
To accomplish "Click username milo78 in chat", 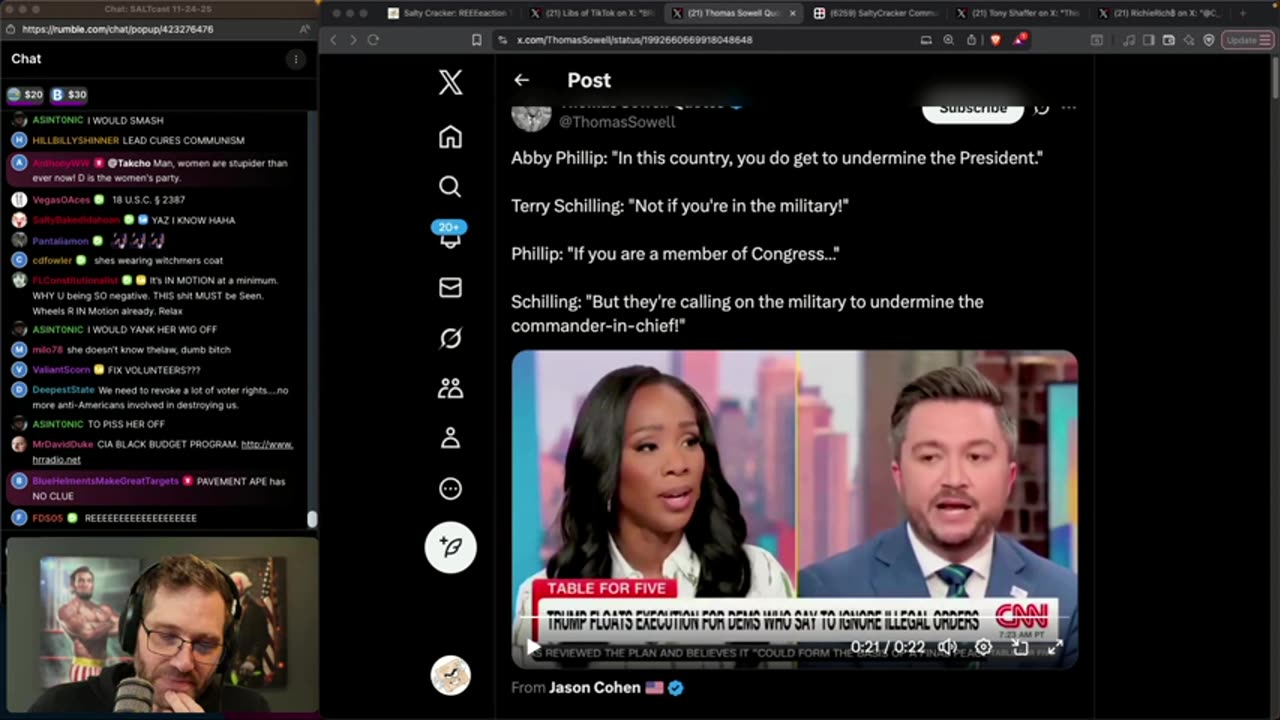I will coord(47,350).
